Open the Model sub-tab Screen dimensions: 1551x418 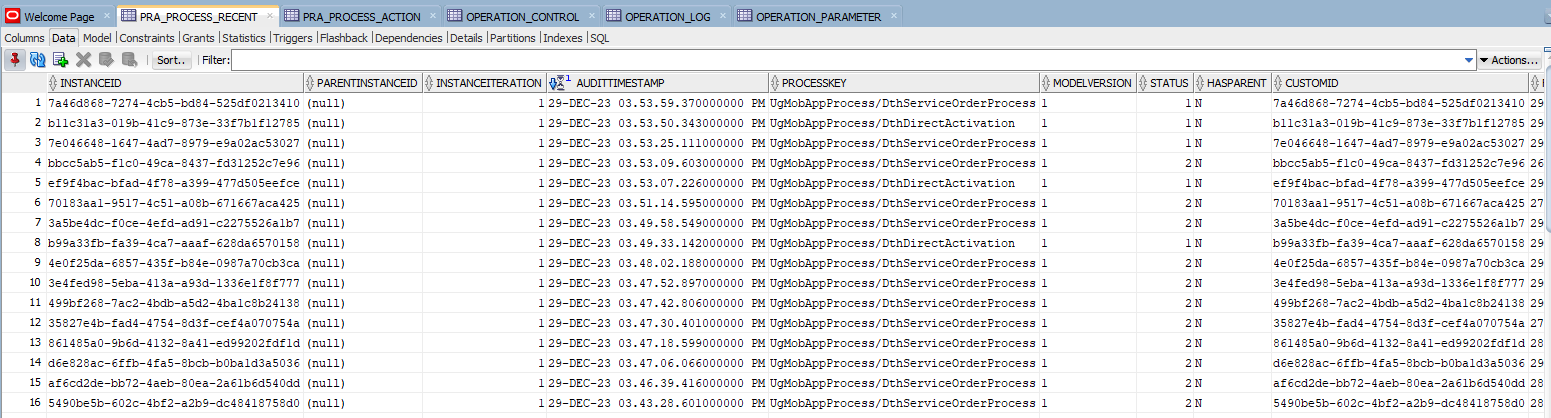[97, 38]
